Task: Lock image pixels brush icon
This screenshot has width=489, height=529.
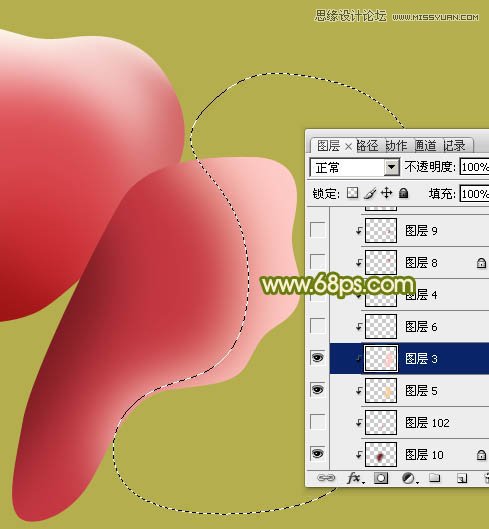Action: click(370, 193)
